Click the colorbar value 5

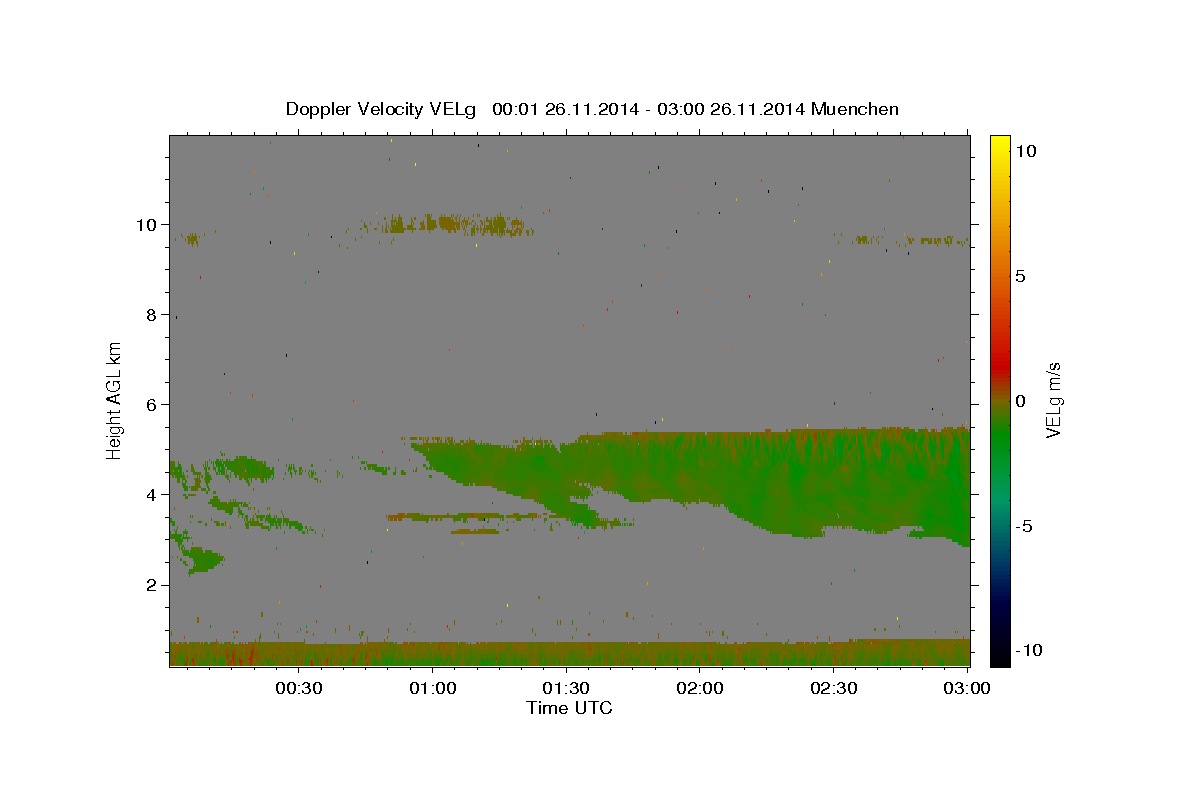1021,276
